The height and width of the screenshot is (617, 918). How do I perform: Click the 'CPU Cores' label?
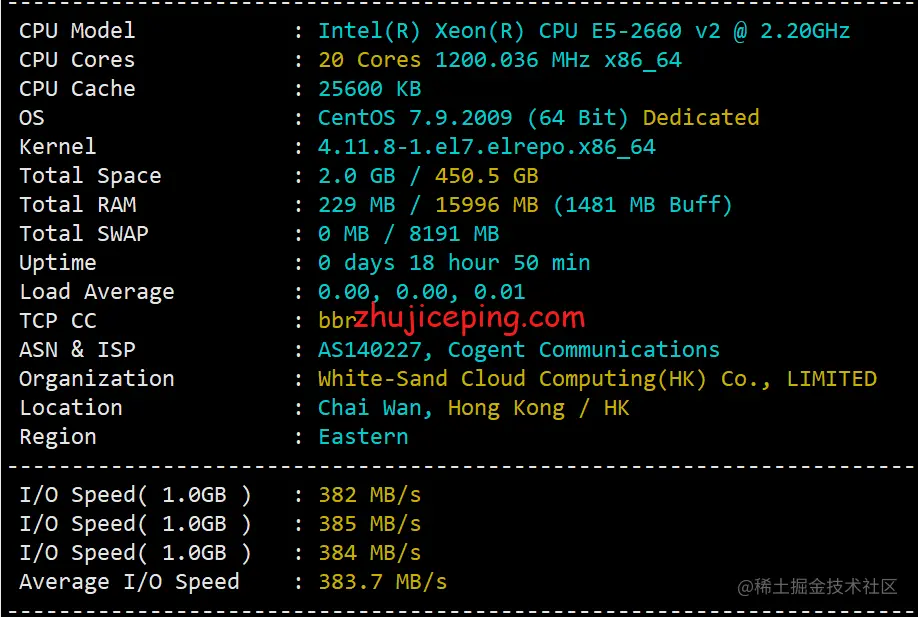coord(77,60)
